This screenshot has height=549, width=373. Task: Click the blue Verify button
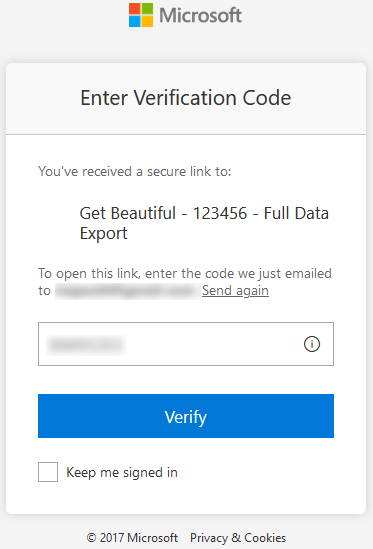[x=186, y=416]
